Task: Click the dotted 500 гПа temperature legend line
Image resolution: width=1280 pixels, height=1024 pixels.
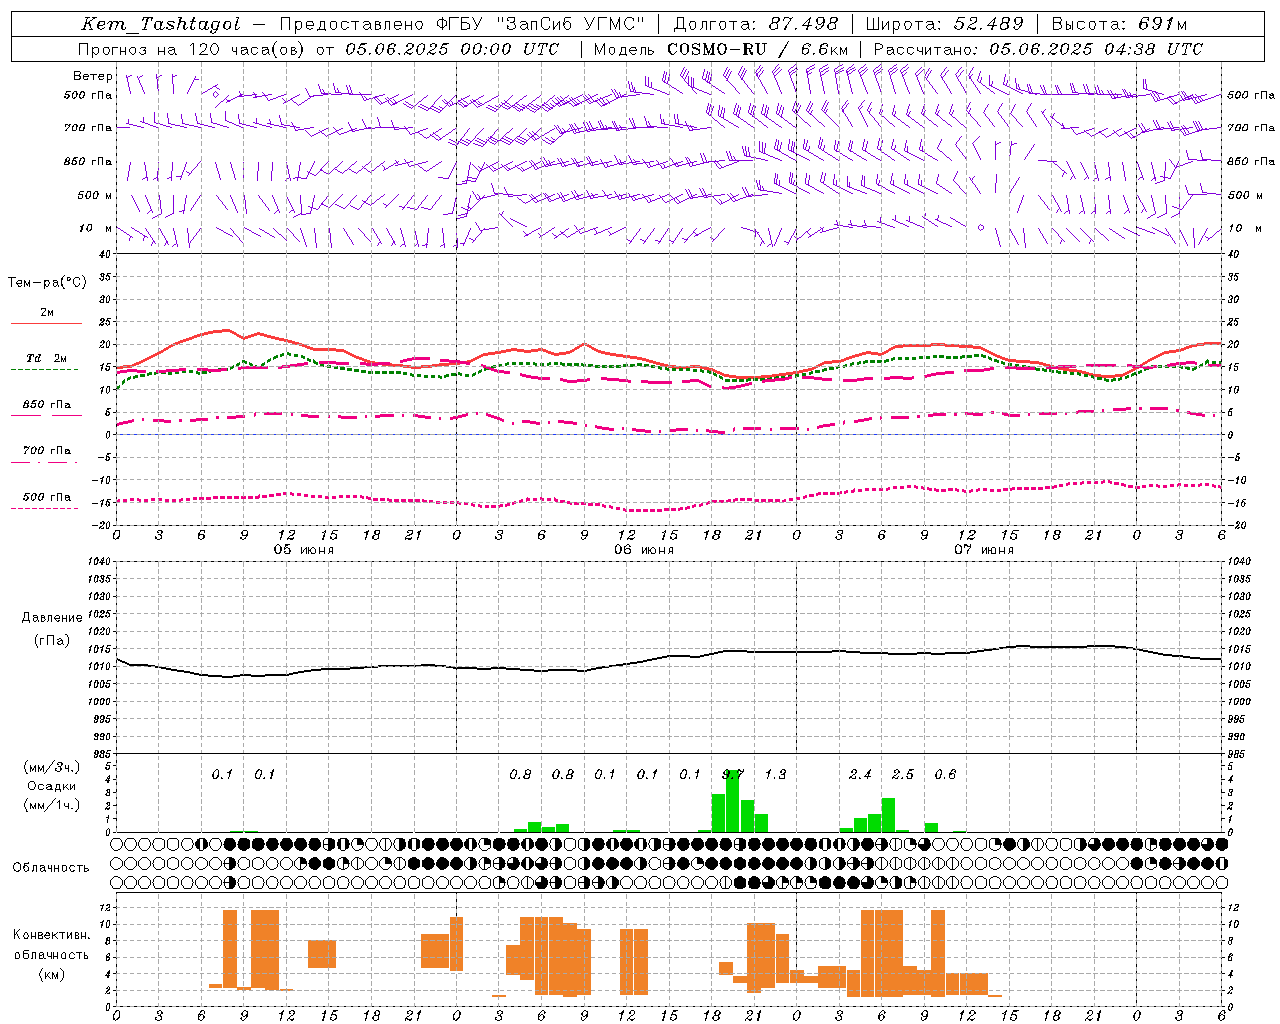Action: point(44,508)
